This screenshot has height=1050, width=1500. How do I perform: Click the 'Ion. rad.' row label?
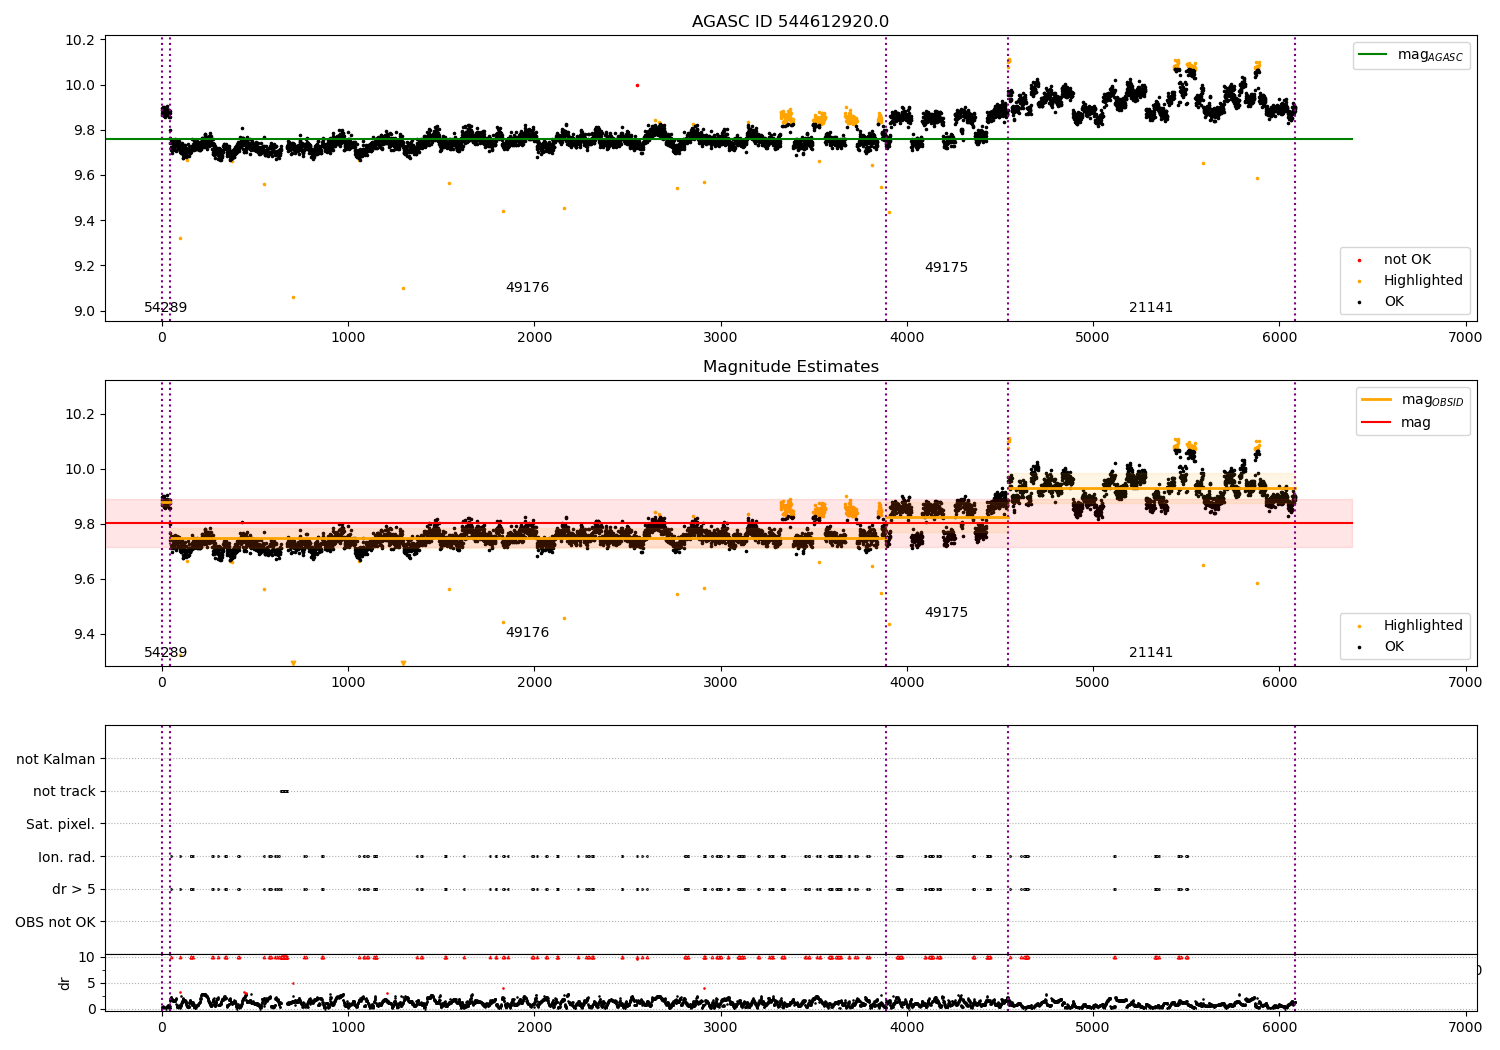click(67, 857)
